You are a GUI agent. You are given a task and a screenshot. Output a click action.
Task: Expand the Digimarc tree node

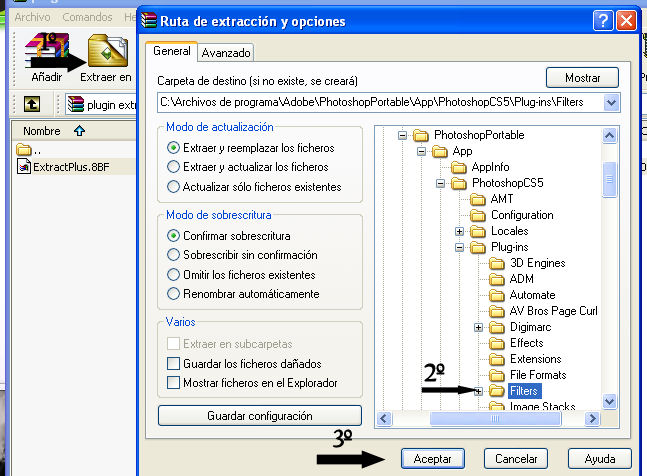[x=478, y=328]
